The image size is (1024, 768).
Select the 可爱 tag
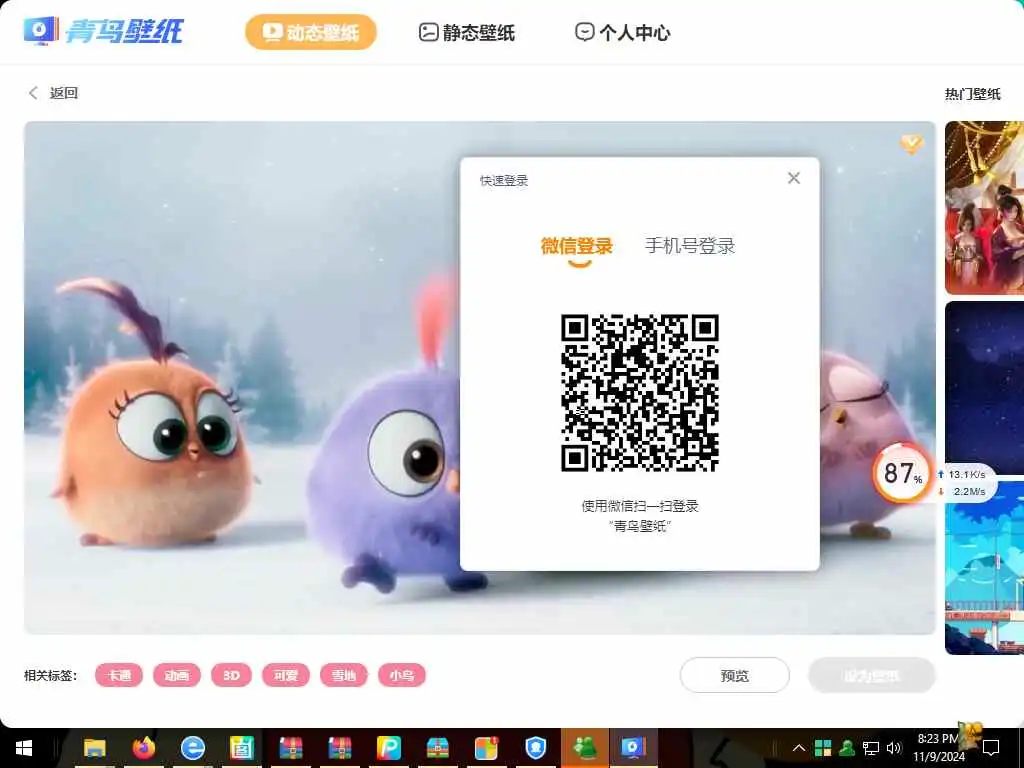pos(286,675)
